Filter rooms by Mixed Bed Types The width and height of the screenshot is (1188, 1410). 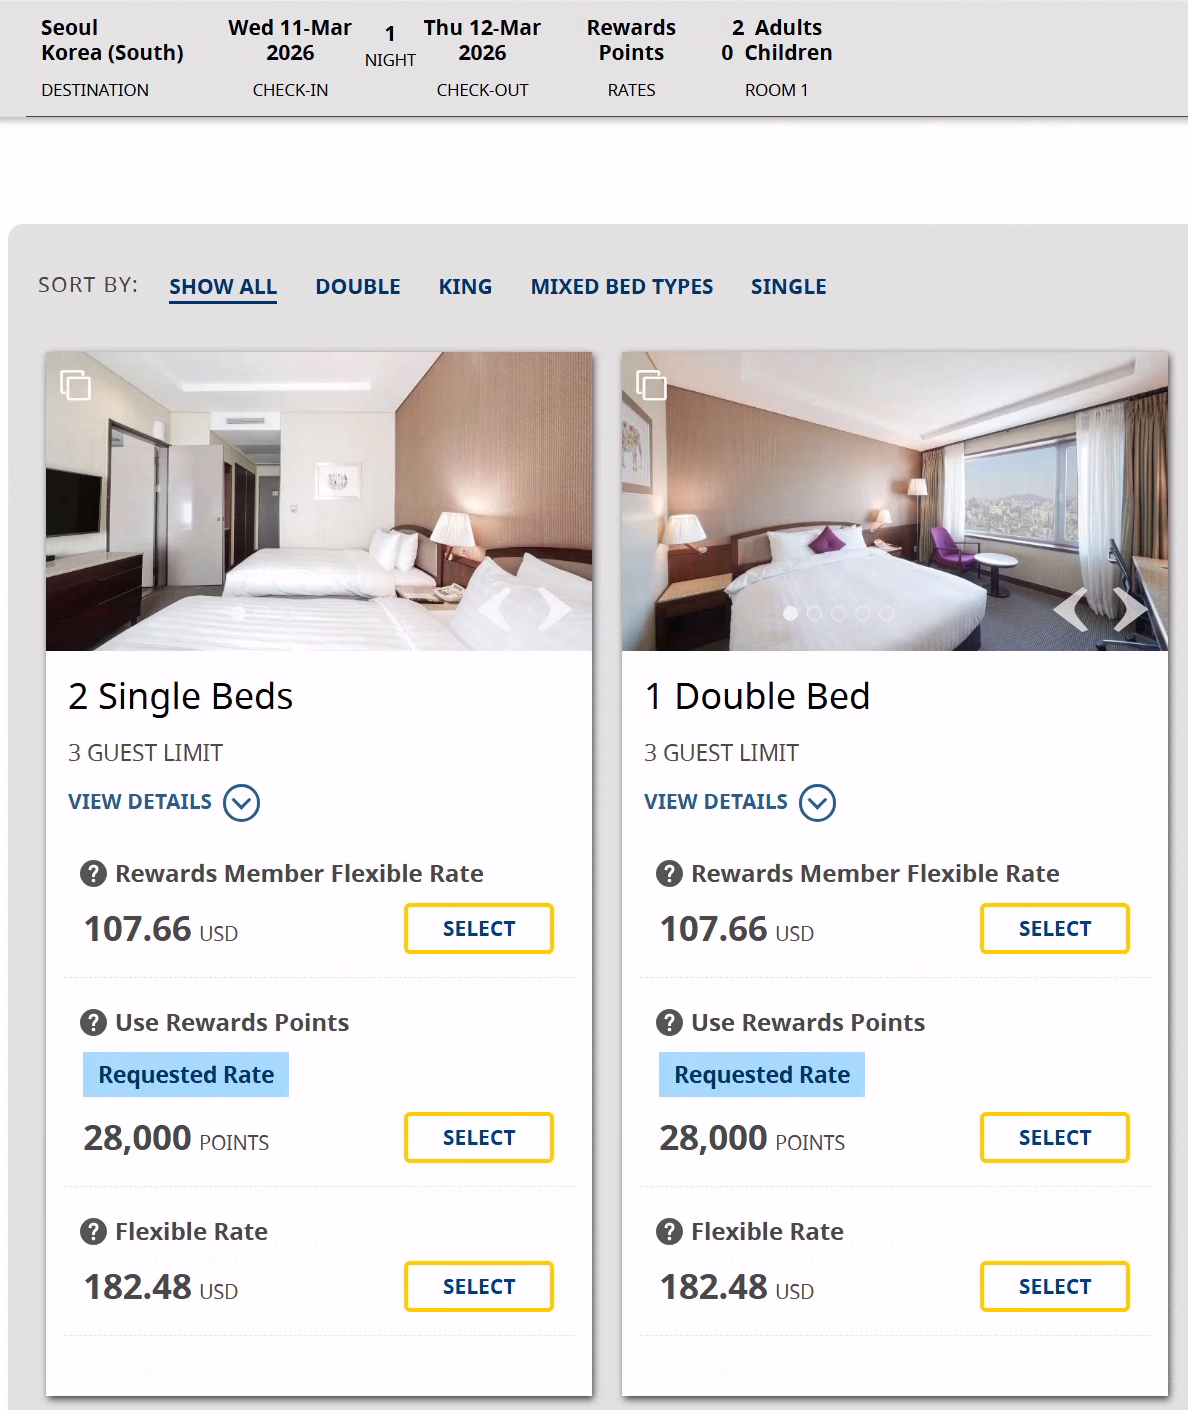pos(622,287)
